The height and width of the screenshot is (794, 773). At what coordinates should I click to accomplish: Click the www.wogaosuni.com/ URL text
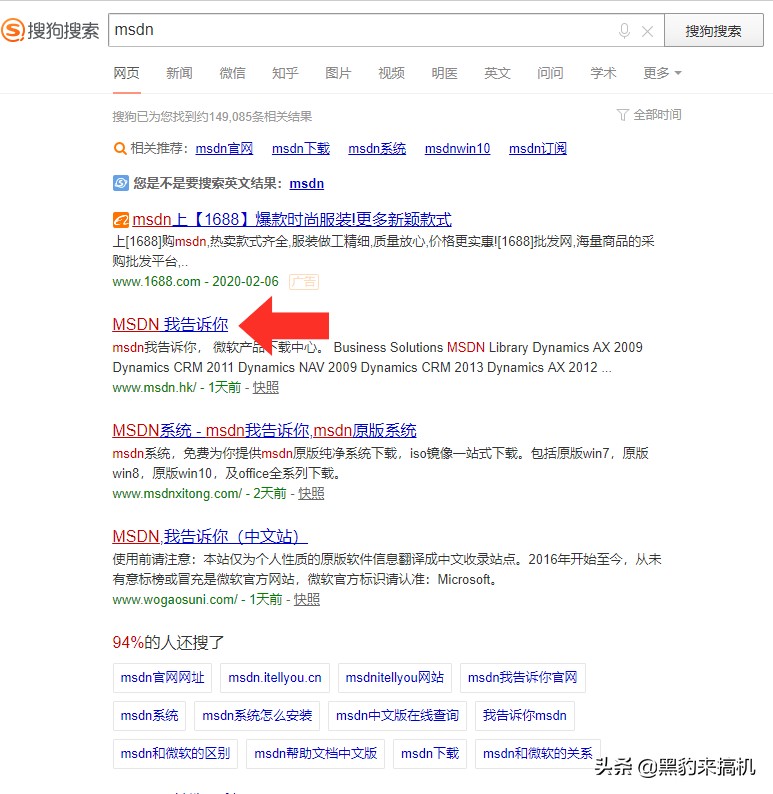[175, 600]
